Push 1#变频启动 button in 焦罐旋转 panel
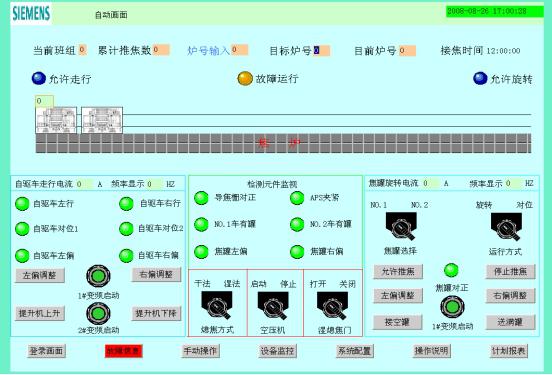 point(452,307)
